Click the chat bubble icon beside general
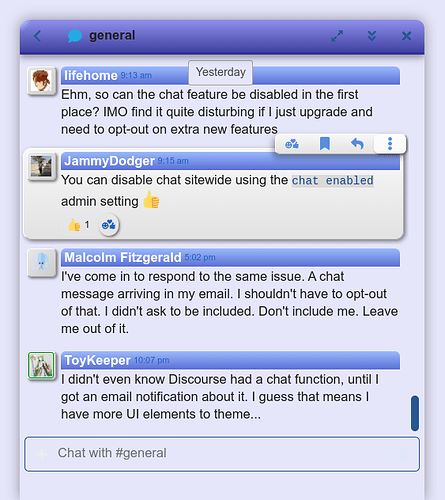445x500 pixels. pyautogui.click(x=75, y=36)
